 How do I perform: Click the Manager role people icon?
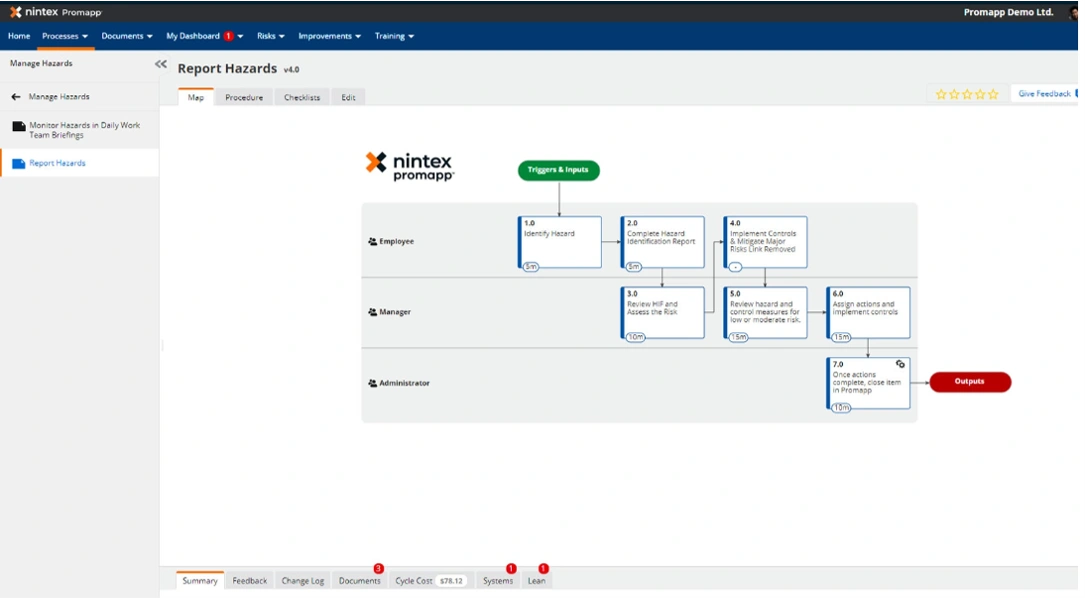click(372, 312)
